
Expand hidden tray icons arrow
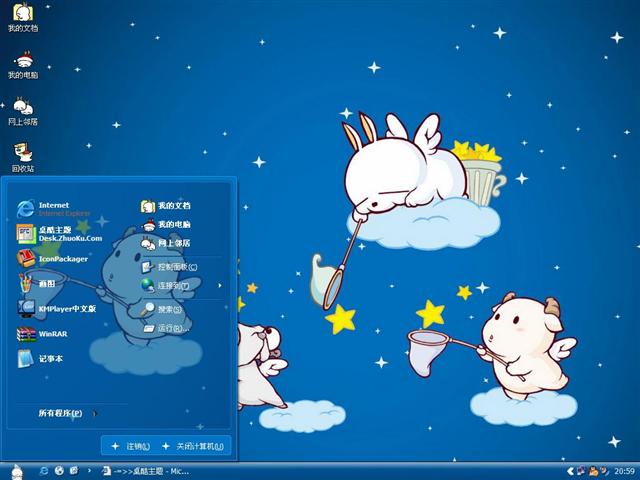[x=570, y=471]
